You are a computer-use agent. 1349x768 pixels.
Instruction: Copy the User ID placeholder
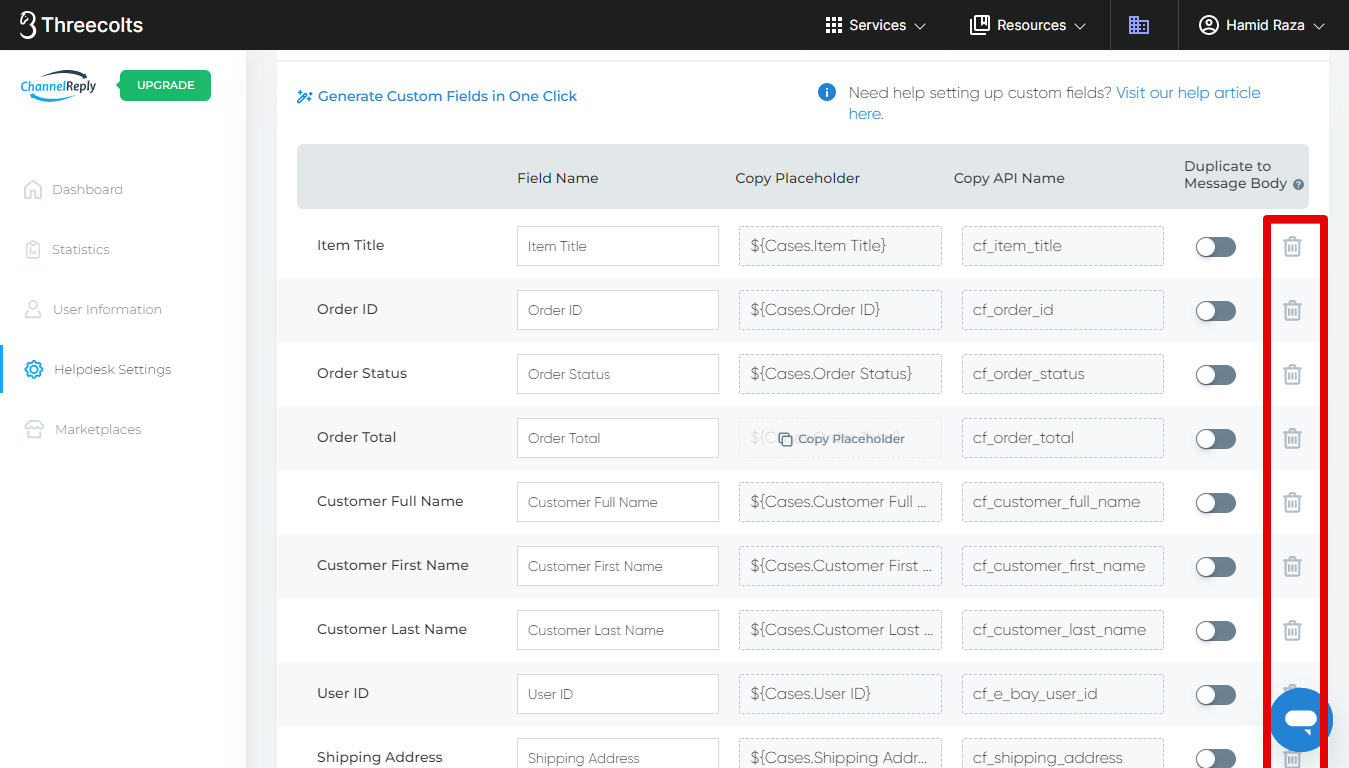pos(840,694)
